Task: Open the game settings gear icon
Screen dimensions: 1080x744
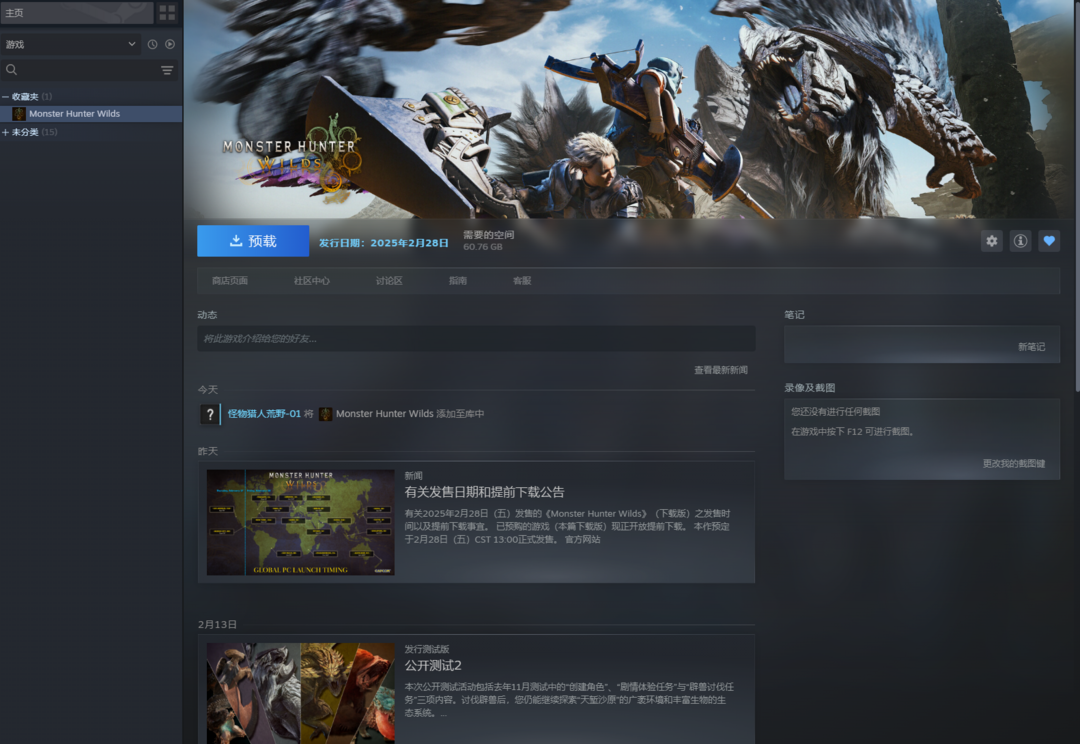Action: pyautogui.click(x=991, y=241)
